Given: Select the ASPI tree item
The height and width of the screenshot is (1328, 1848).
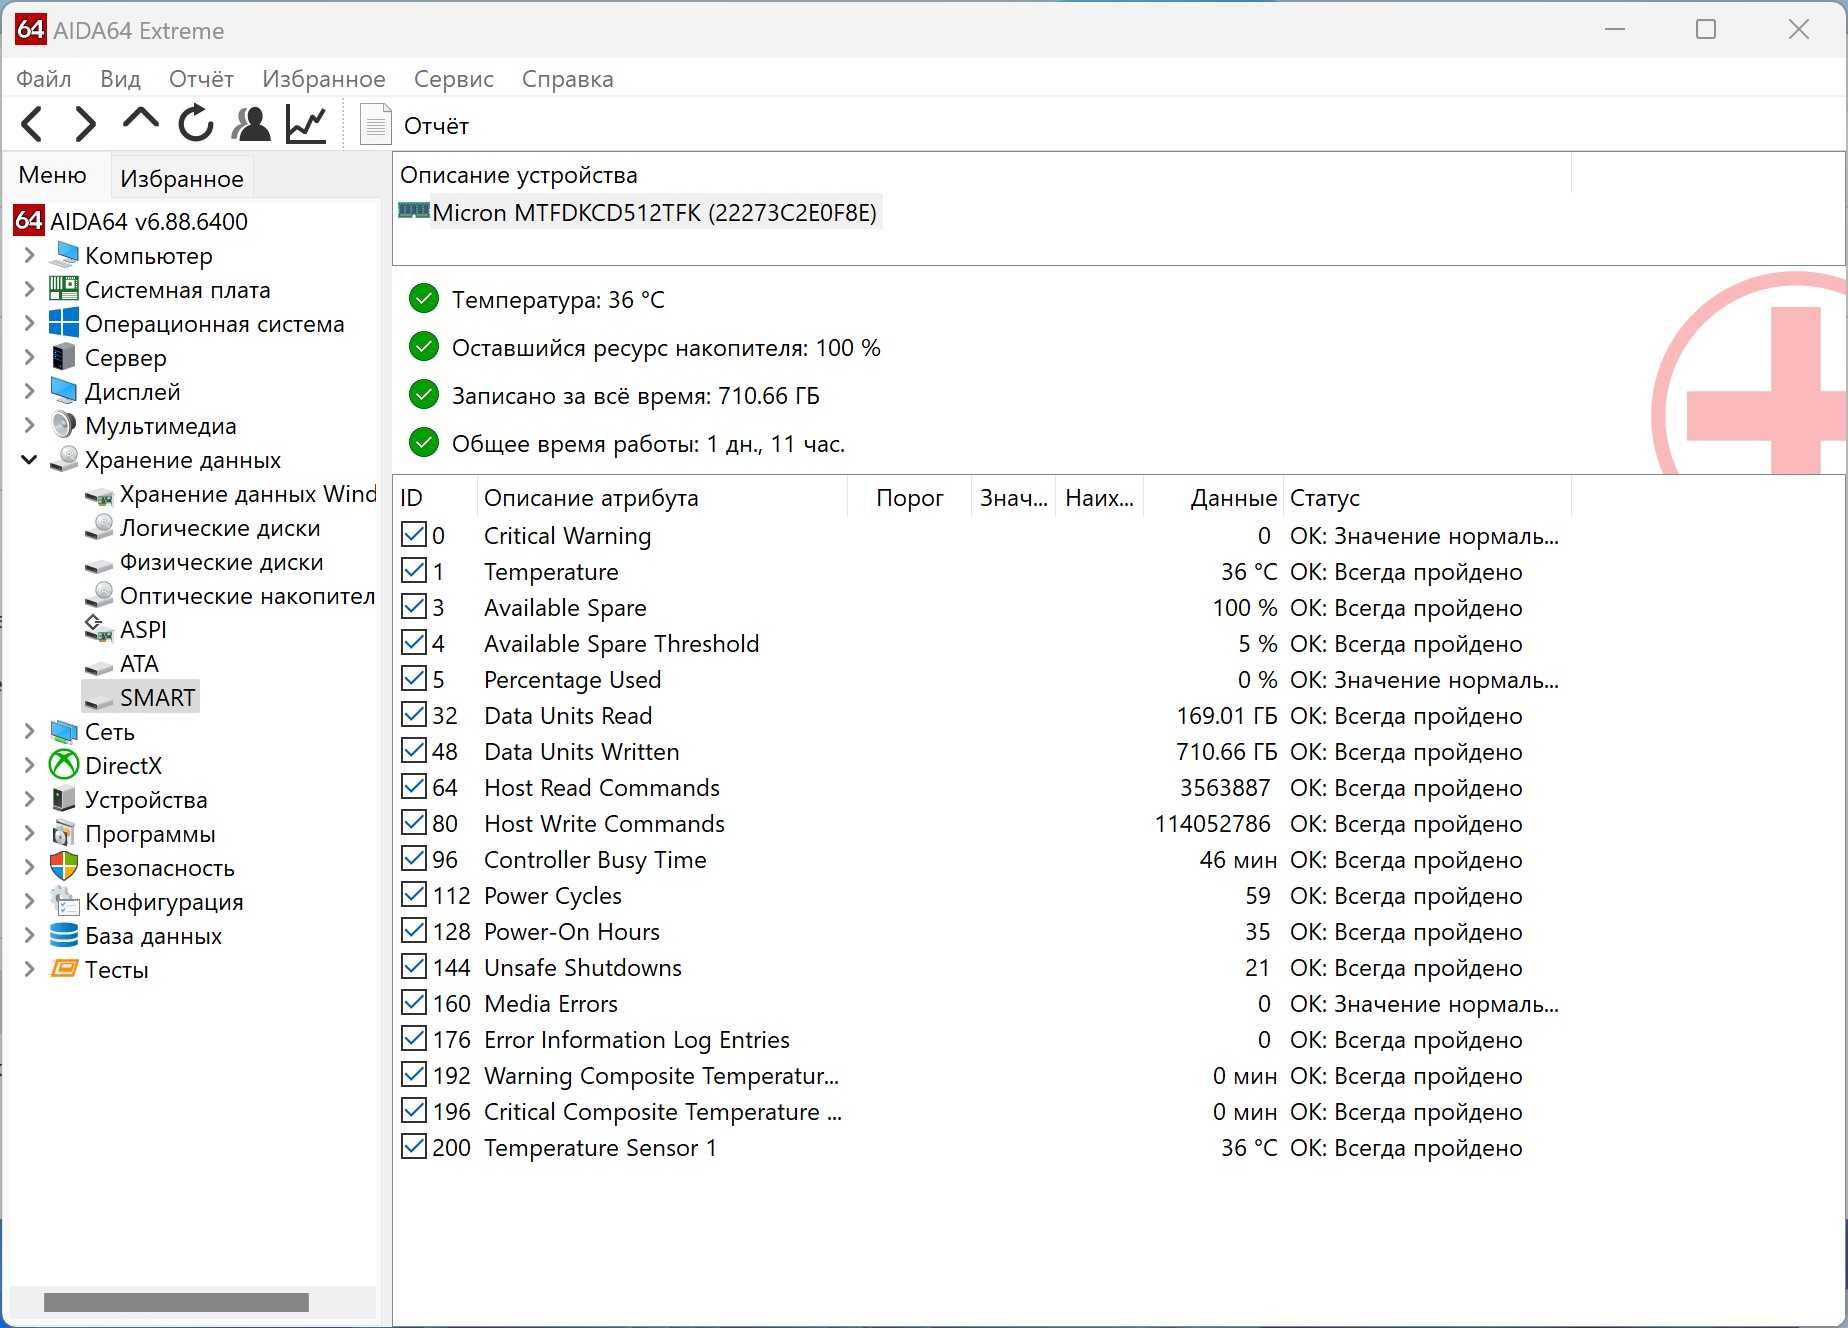Looking at the screenshot, I should click(143, 629).
